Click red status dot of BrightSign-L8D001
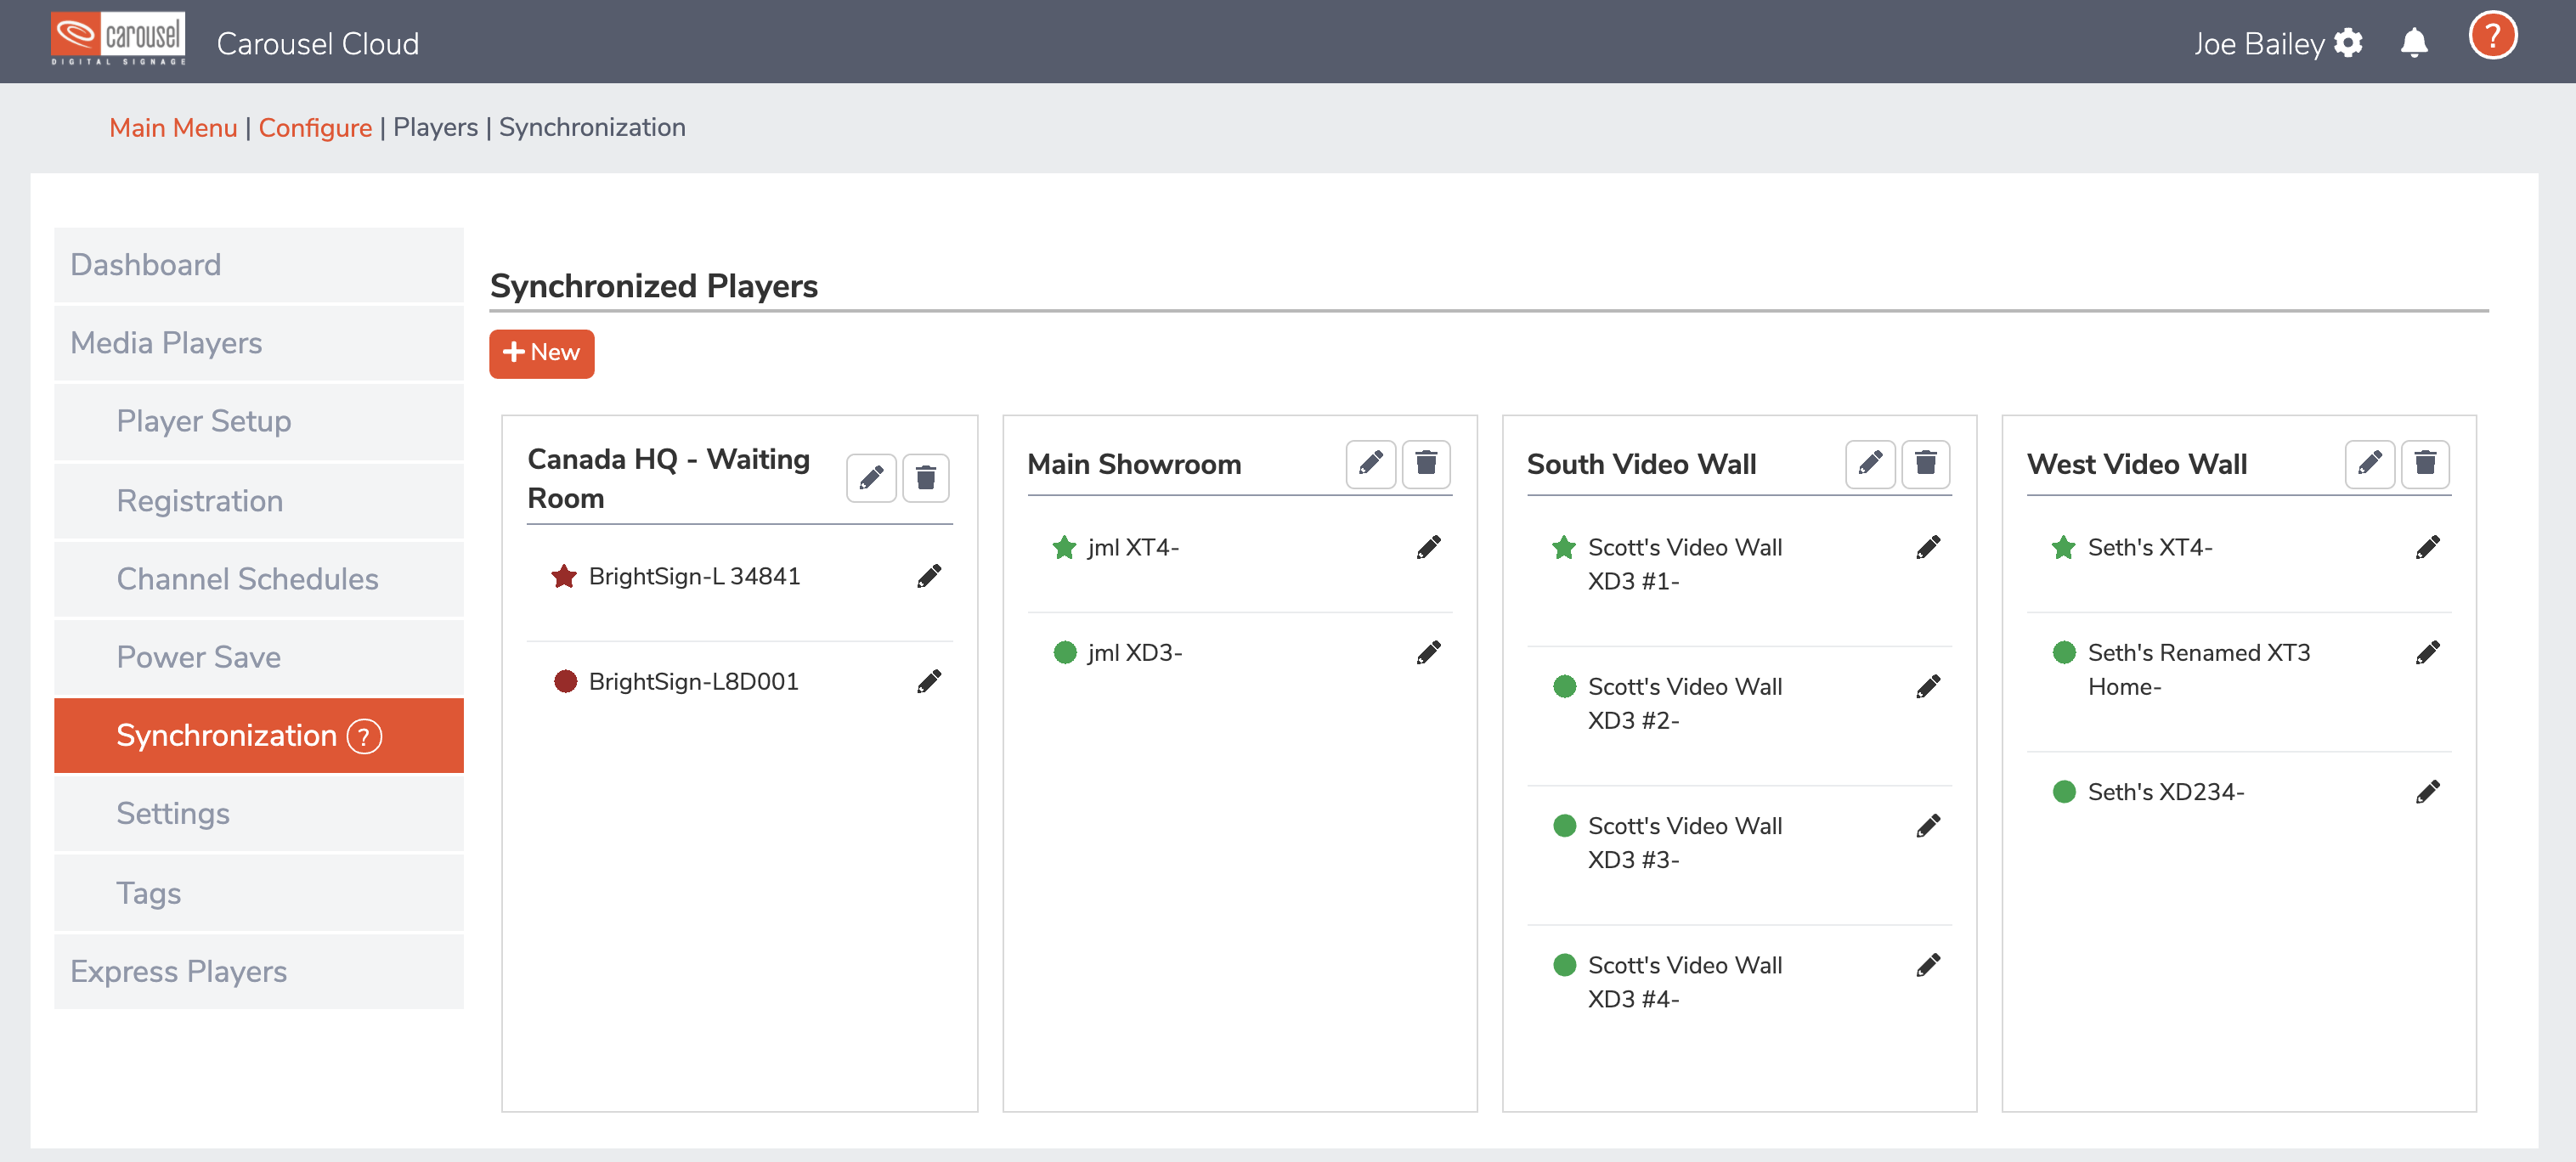Viewport: 2576px width, 1162px height. [x=565, y=681]
